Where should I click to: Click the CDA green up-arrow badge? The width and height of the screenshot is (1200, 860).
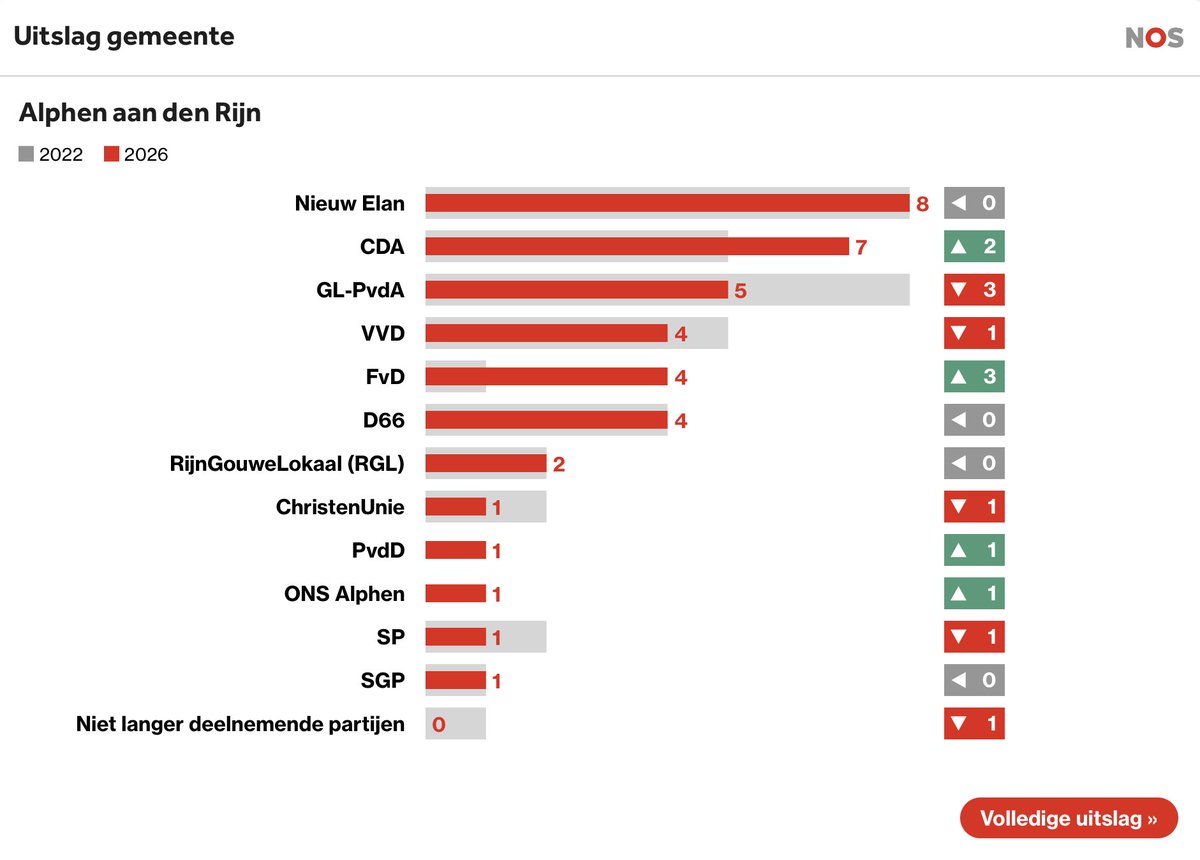pos(974,246)
